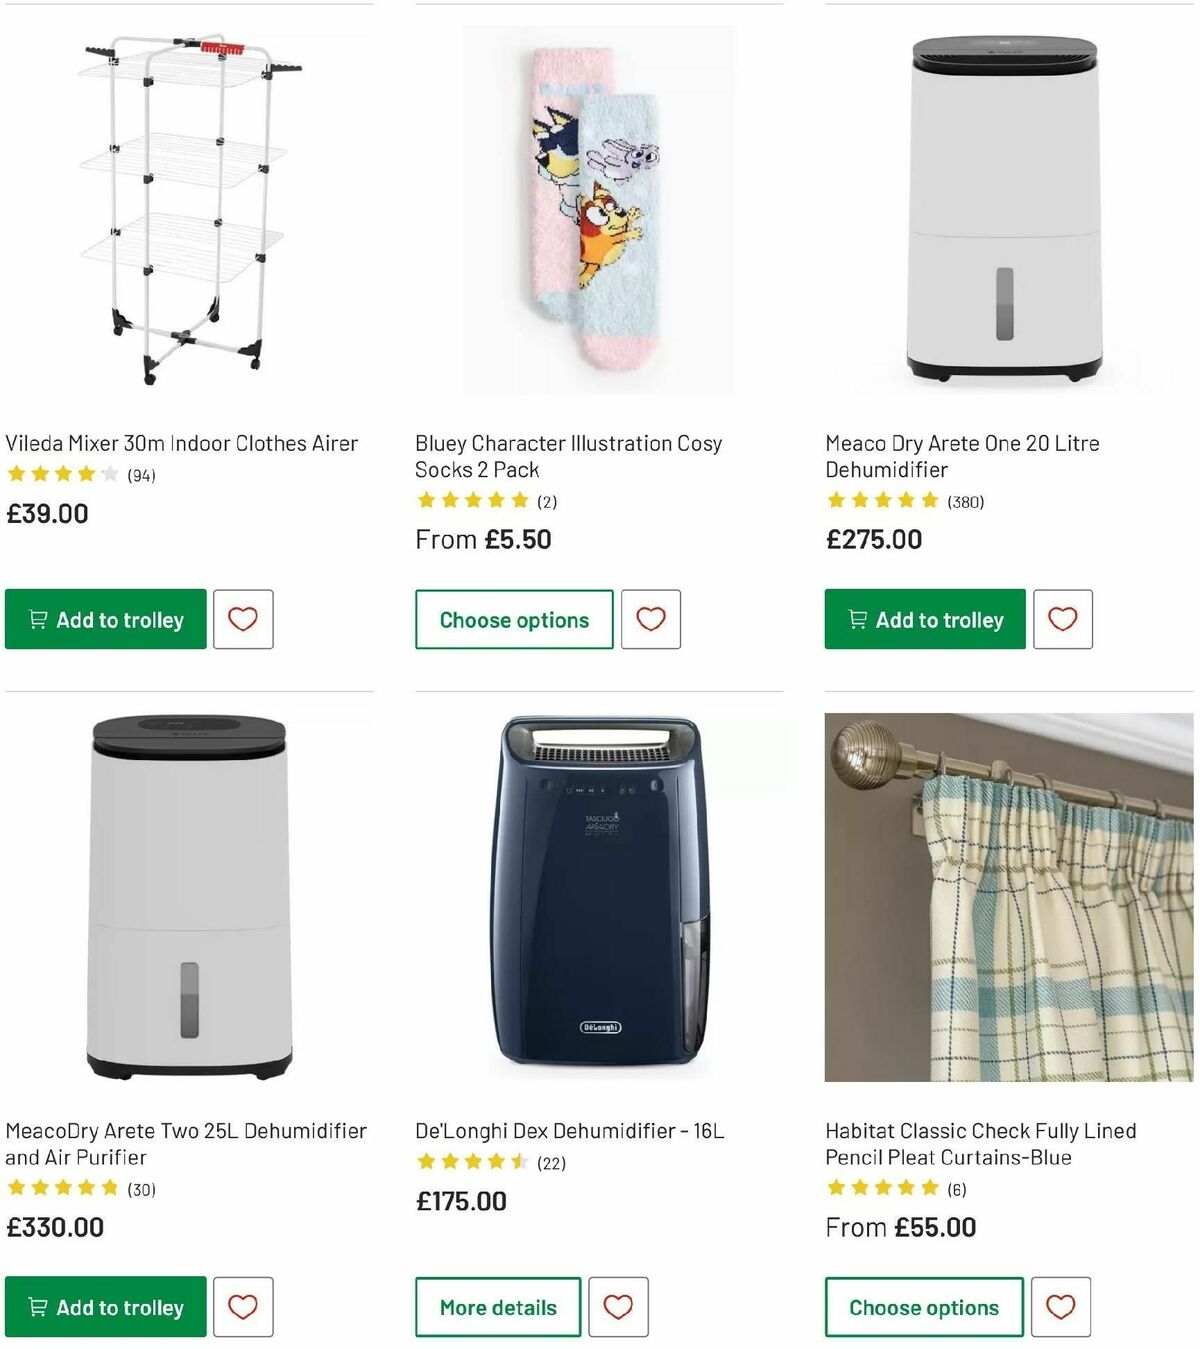Click Choose options for Habitat pencil pleat curtains
The image size is (1200, 1349).
click(x=922, y=1307)
